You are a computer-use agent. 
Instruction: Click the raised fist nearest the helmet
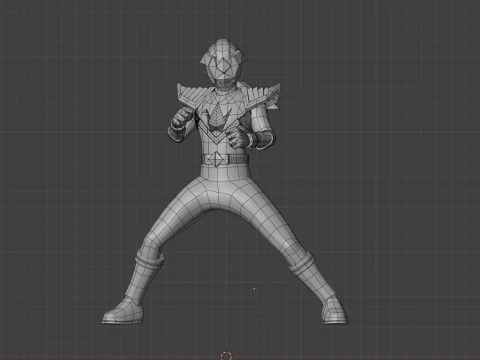pos(182,118)
